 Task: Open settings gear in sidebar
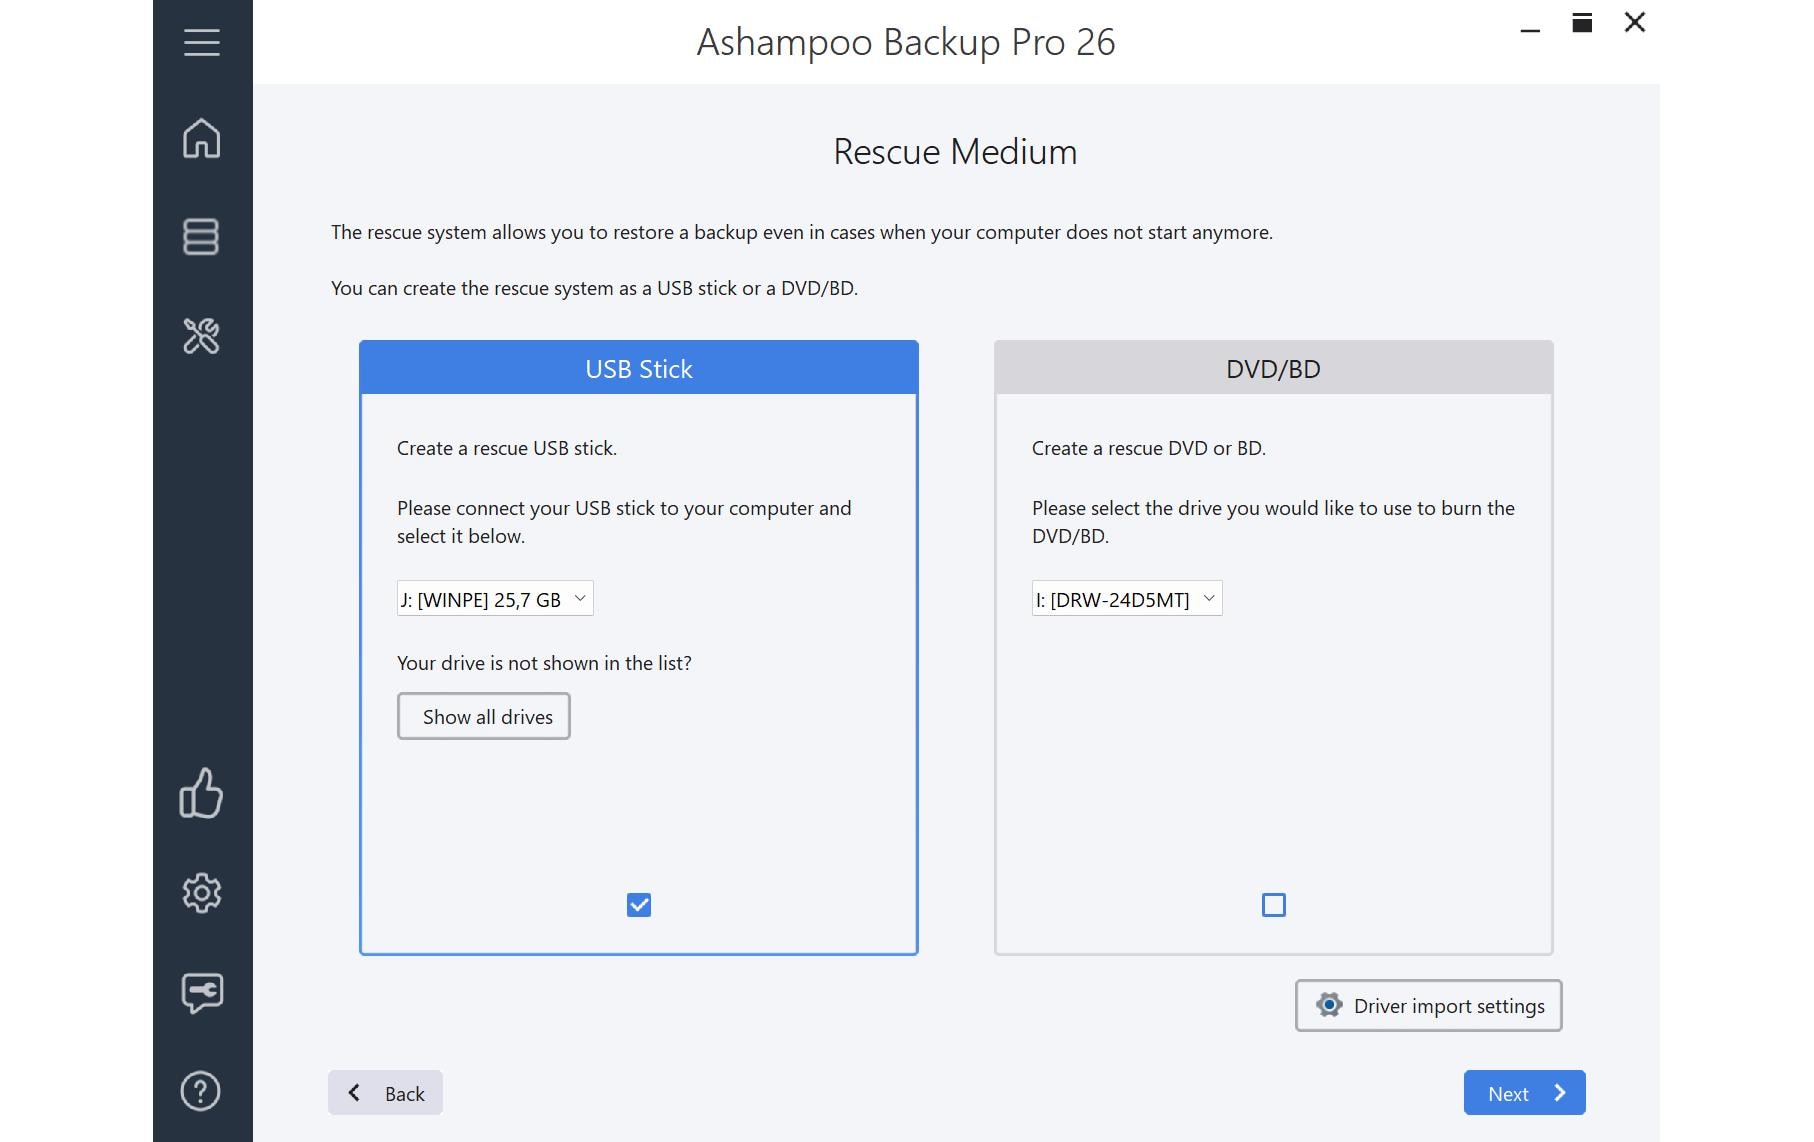[201, 893]
